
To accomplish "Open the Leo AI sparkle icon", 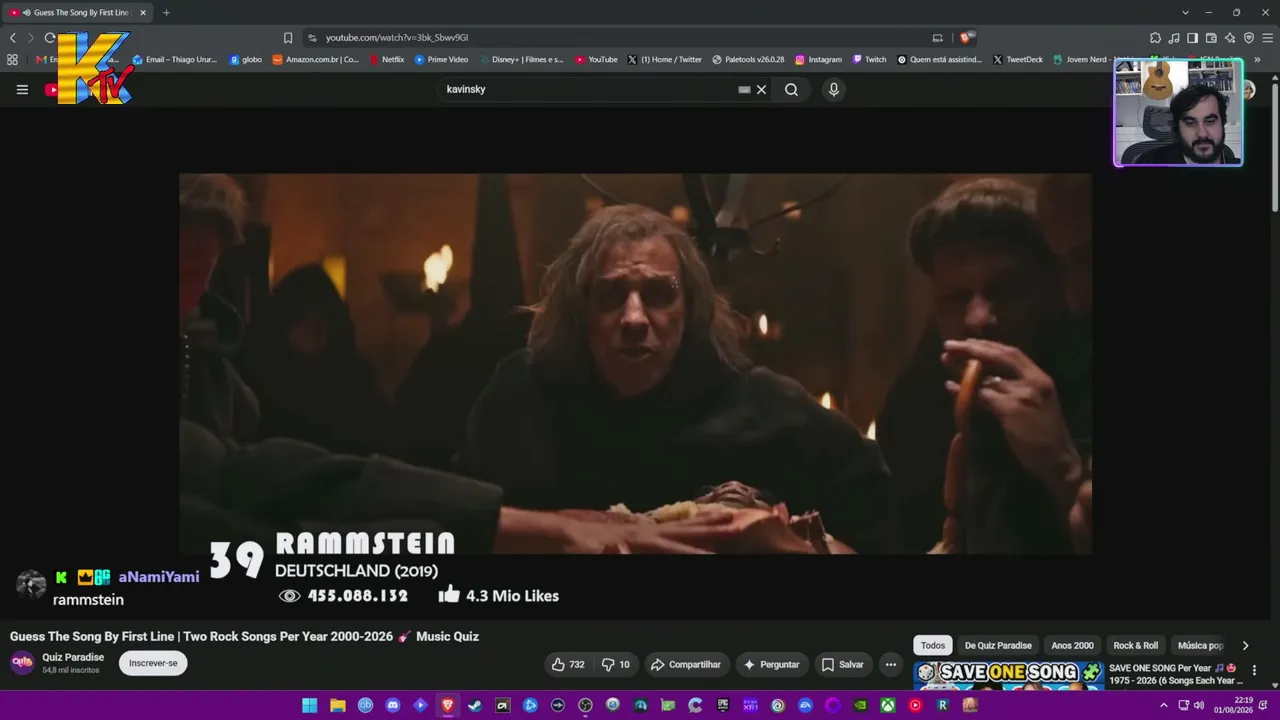I will 1230,38.
